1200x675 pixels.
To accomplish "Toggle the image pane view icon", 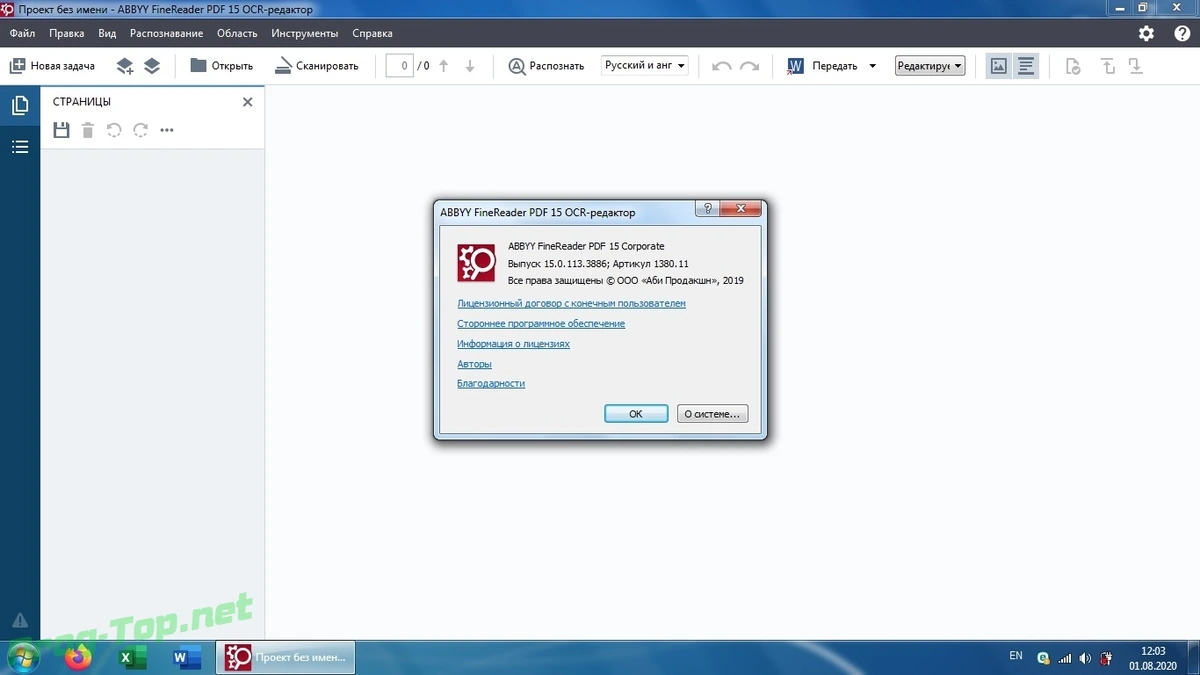I will tap(998, 66).
